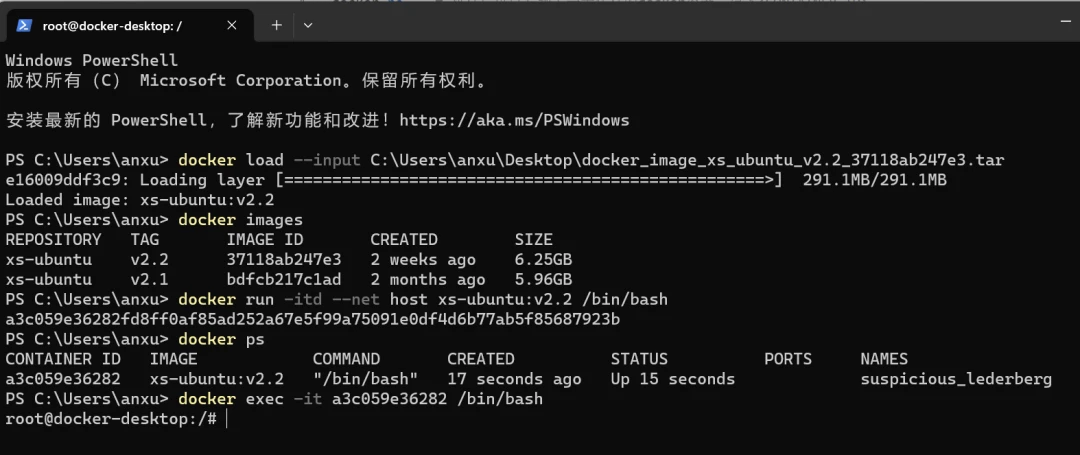Click the '2 months ago' value
1080x455 pixels.
click(428, 280)
